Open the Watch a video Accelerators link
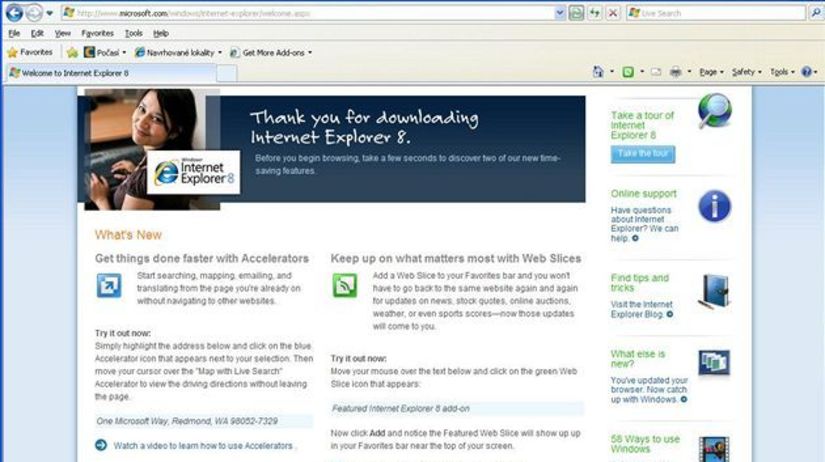This screenshot has width=825, height=462. pyautogui.click(x=203, y=445)
